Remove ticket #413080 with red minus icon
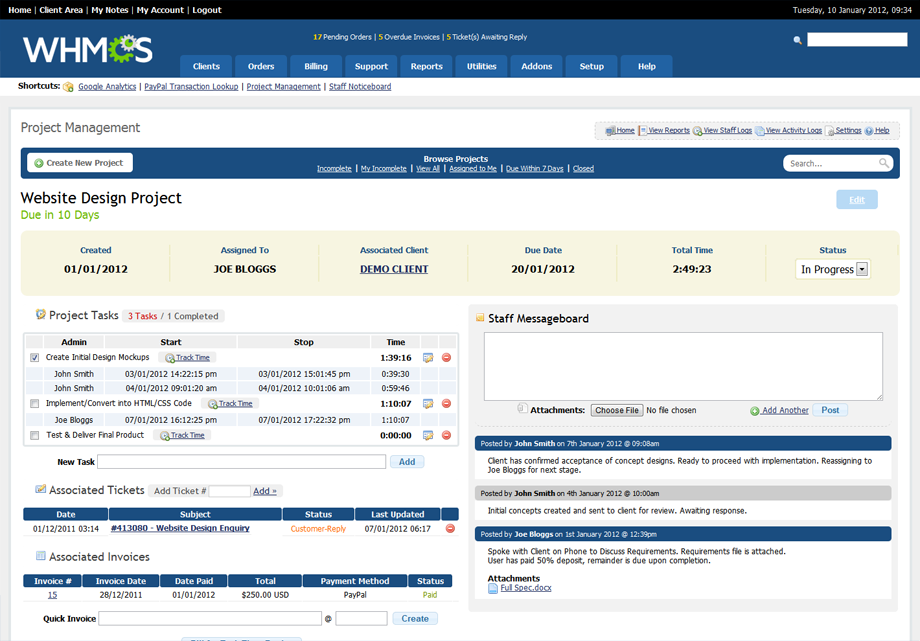 [x=449, y=528]
